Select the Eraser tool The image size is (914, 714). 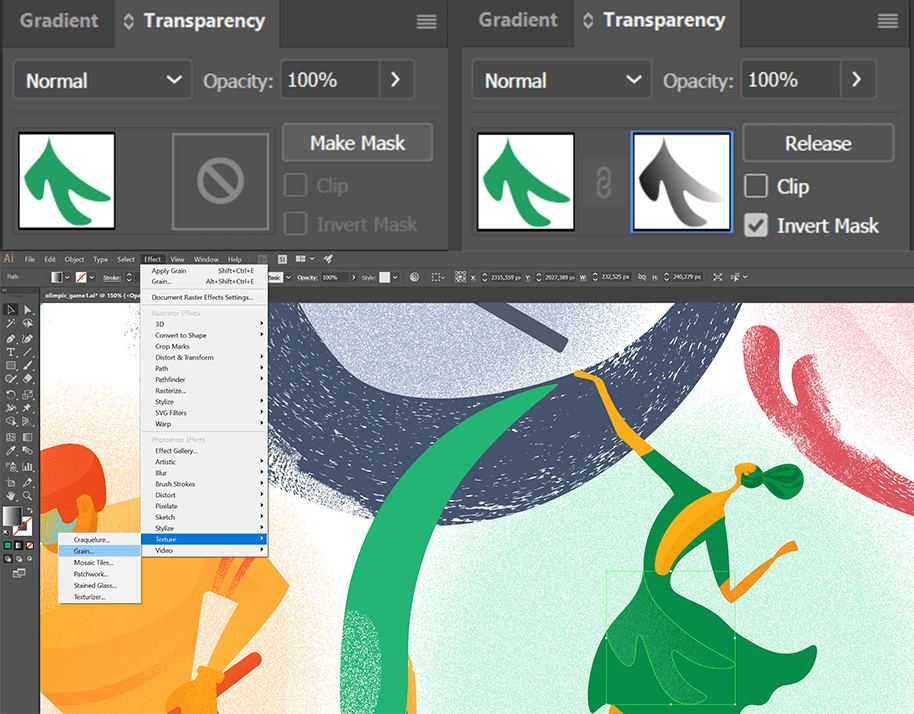point(27,379)
